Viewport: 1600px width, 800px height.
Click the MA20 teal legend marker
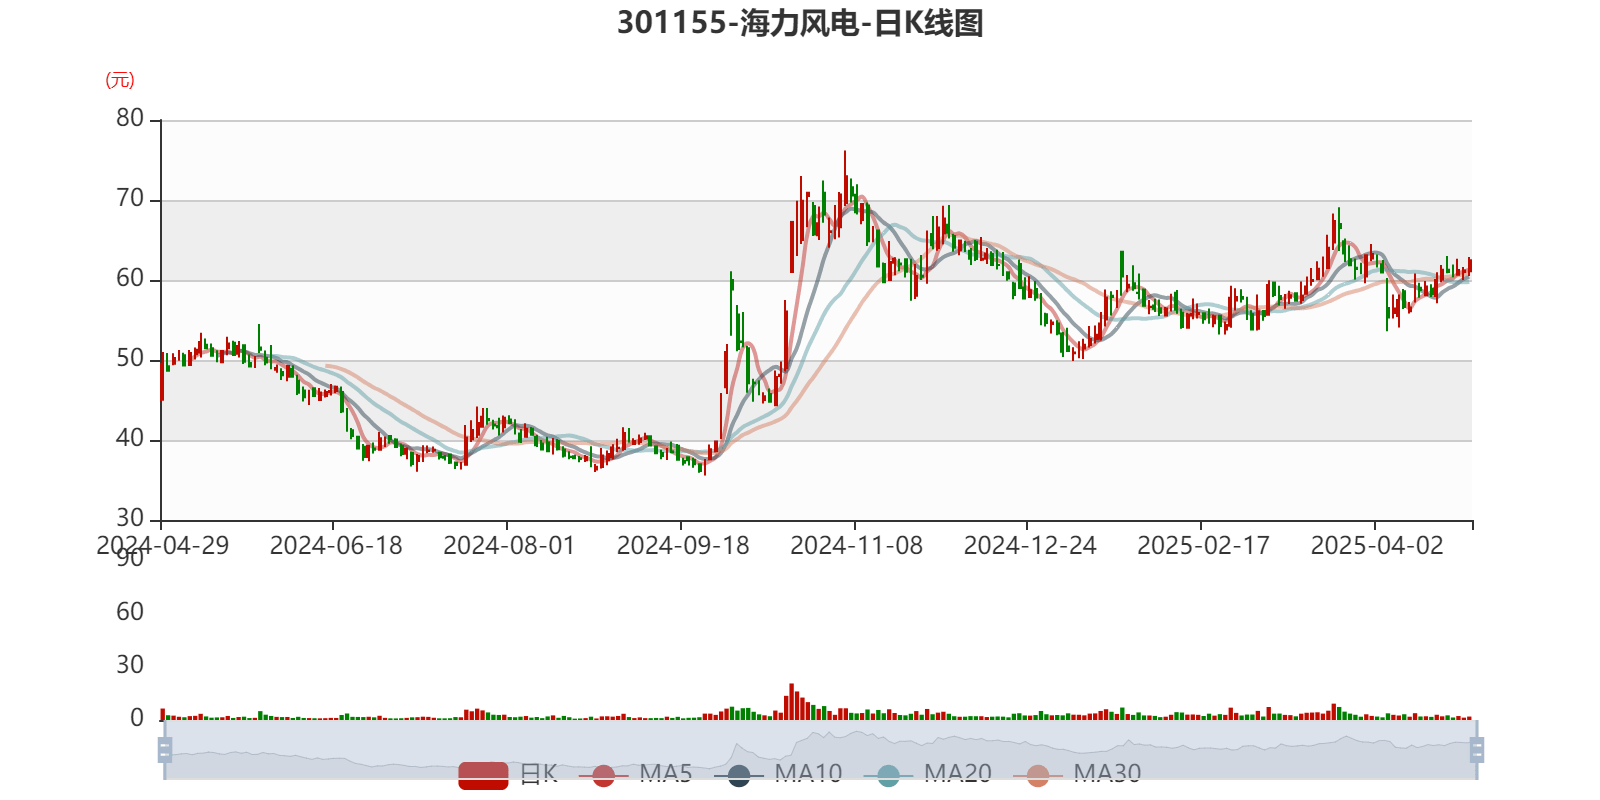point(888,775)
